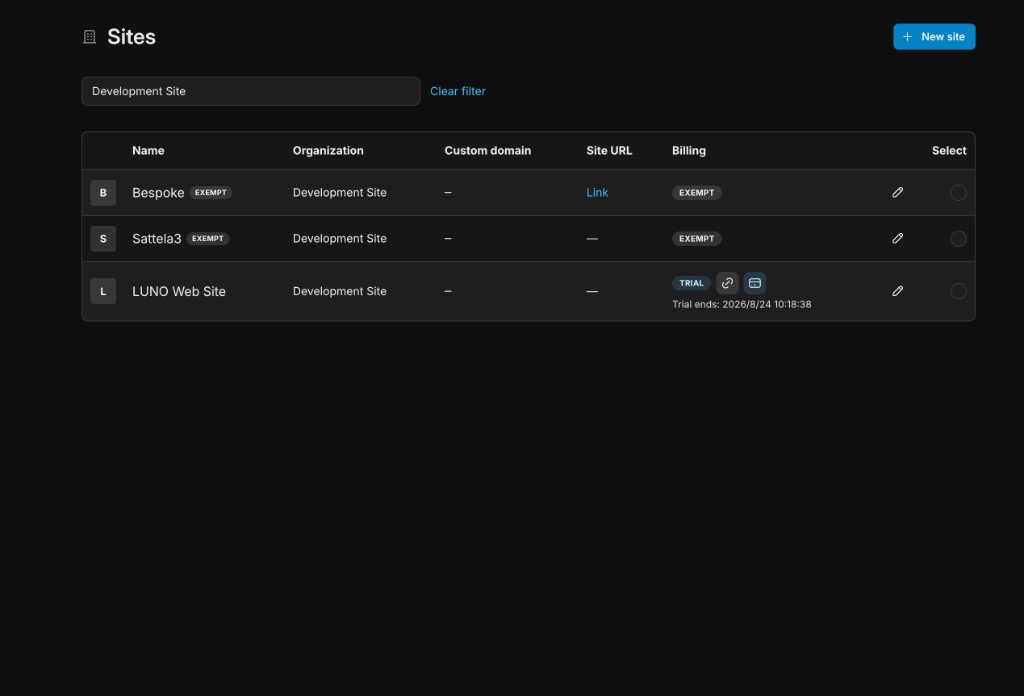This screenshot has height=696, width=1024.
Task: Create a new site with New site button
Action: coord(934,37)
